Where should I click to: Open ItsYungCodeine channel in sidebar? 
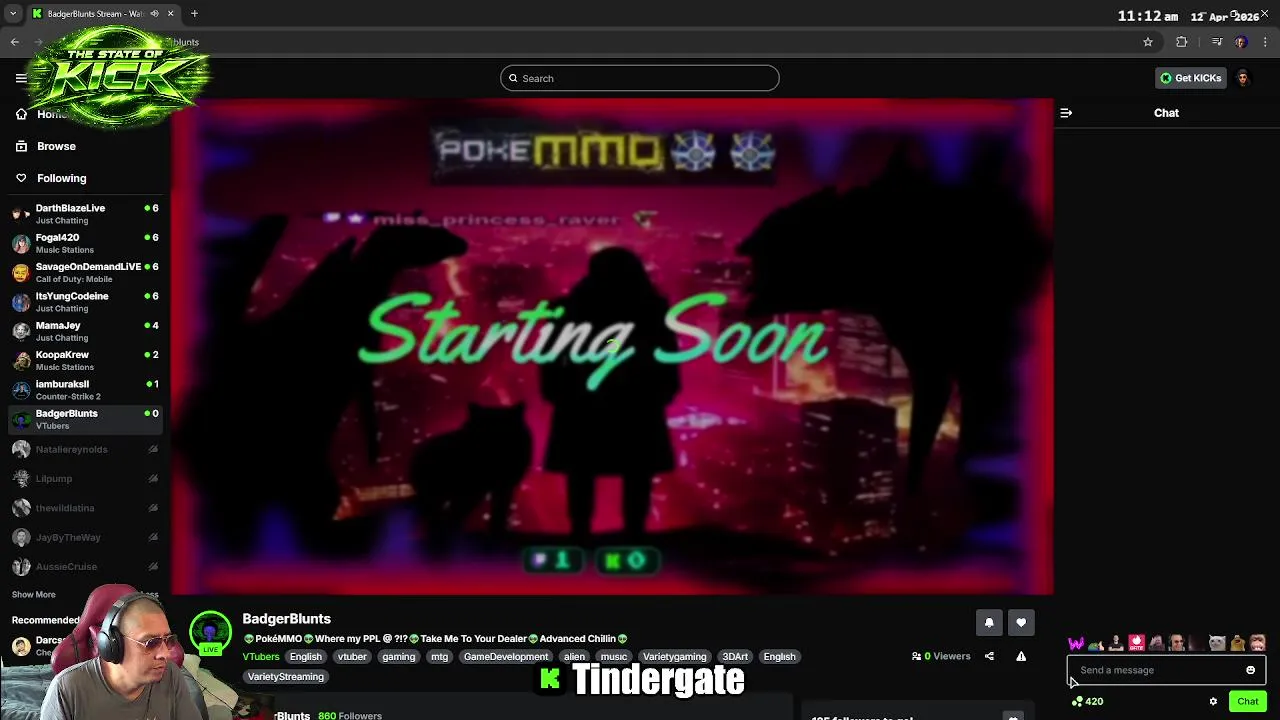85,302
